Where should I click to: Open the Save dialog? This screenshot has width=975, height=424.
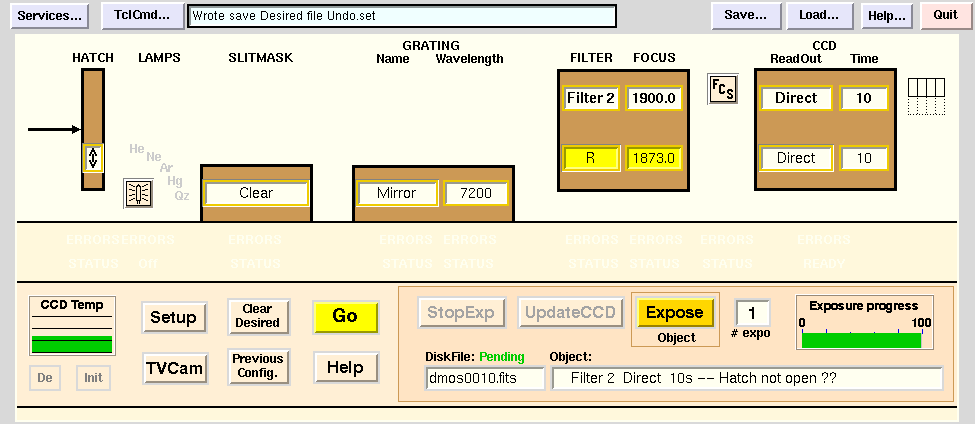coord(745,16)
